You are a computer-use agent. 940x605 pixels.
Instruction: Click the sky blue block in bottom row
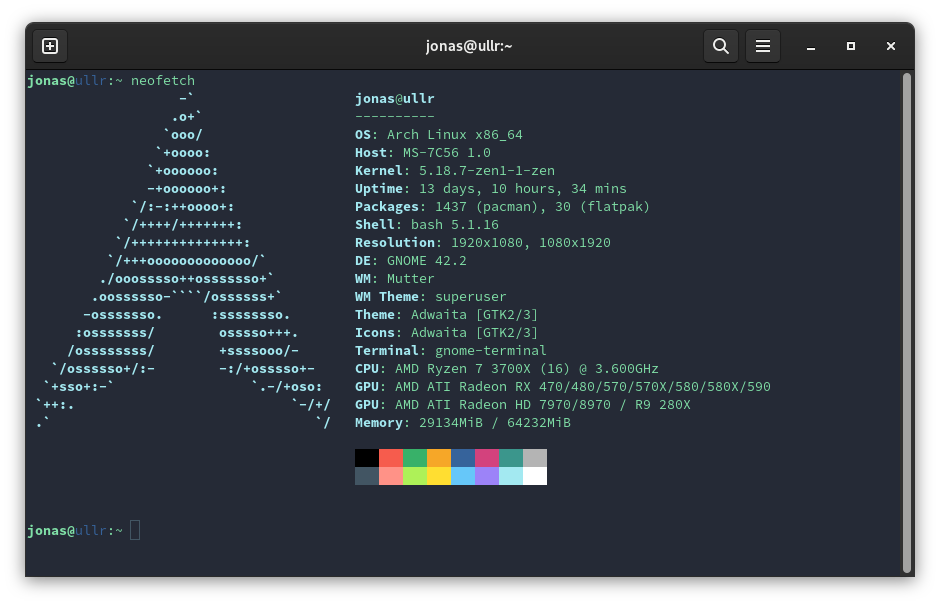click(x=463, y=476)
